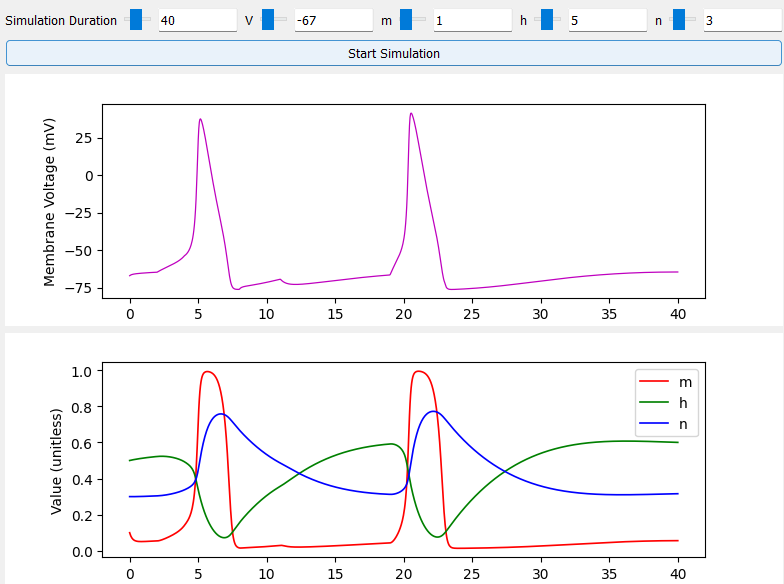This screenshot has height=584, width=784.
Task: Click the first red m curve peak in the lower plot
Action: pyautogui.click(x=207, y=372)
